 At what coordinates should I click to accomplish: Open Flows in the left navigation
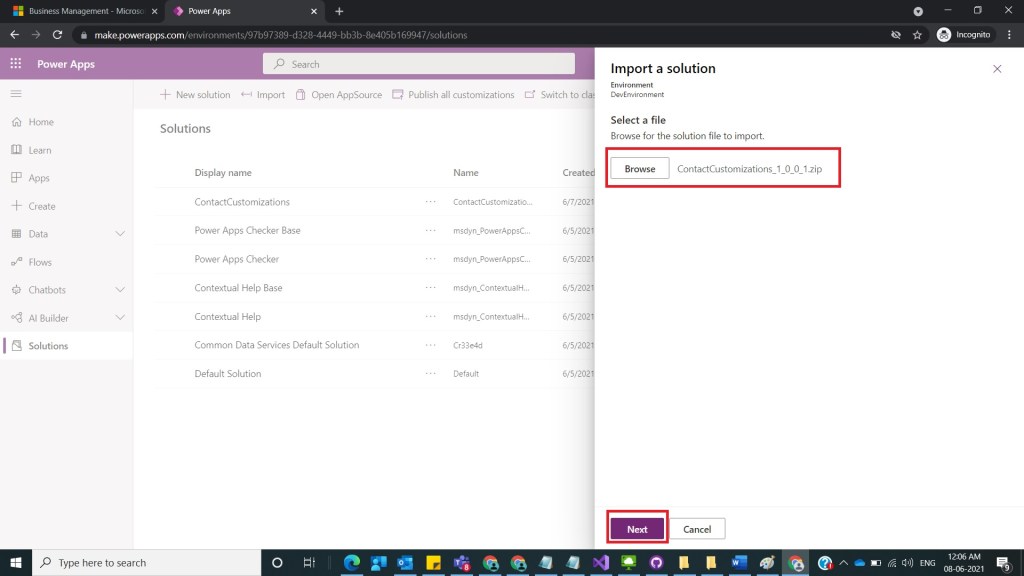40,262
